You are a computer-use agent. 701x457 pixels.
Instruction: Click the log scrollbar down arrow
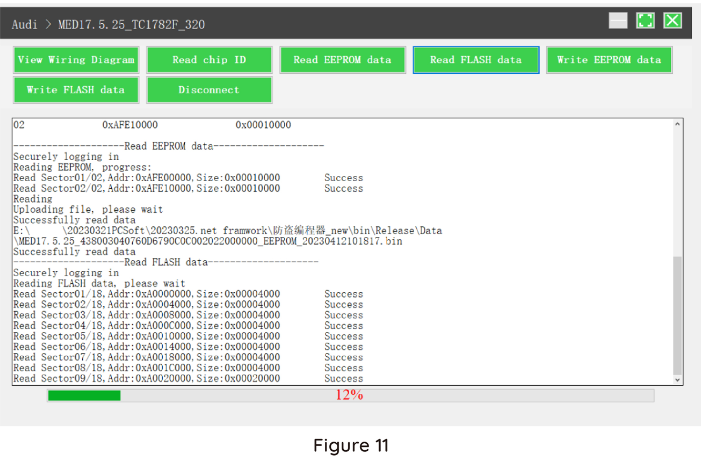click(678, 380)
